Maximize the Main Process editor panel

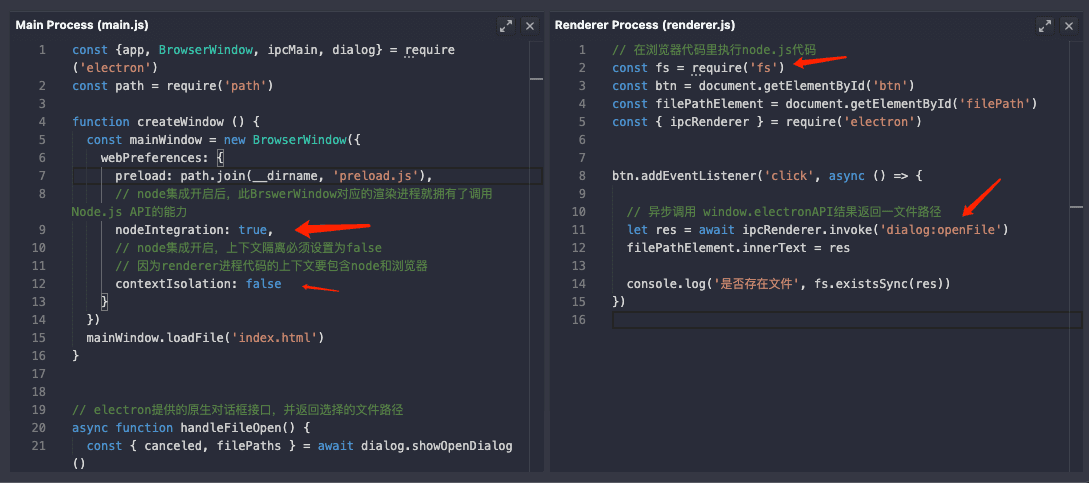tap(505, 25)
